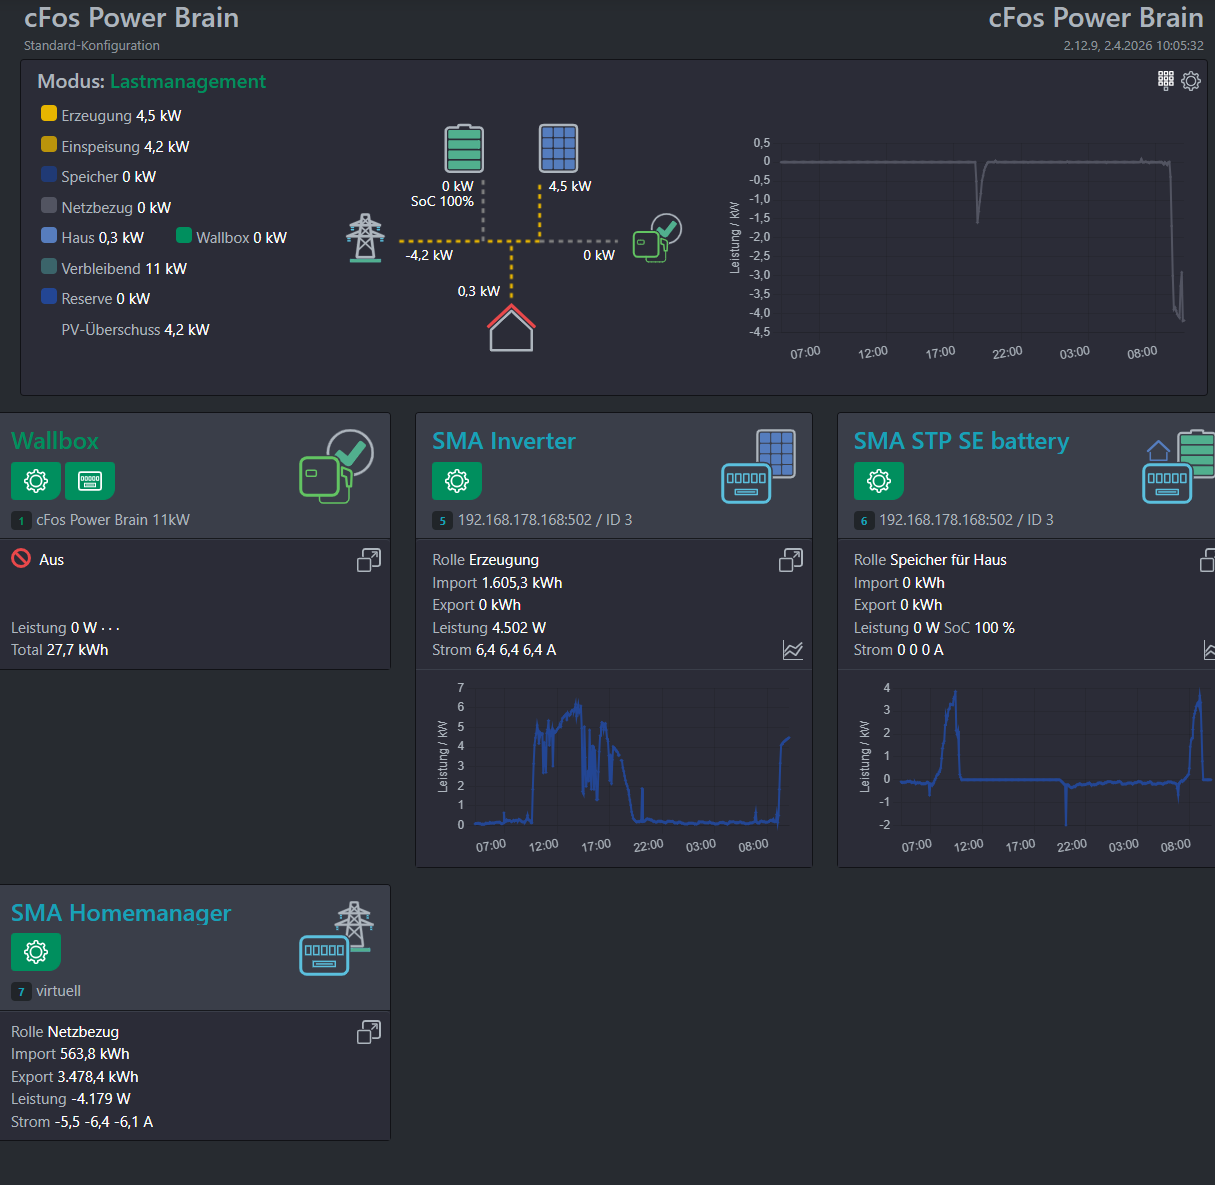Pop out the SMA Homemanager tile

pos(369,1033)
